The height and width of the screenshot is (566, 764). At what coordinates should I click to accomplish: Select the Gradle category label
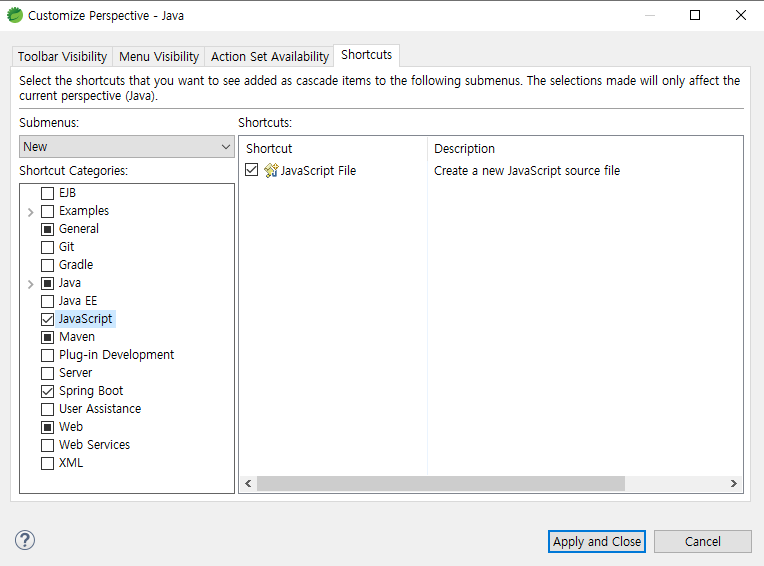[76, 265]
